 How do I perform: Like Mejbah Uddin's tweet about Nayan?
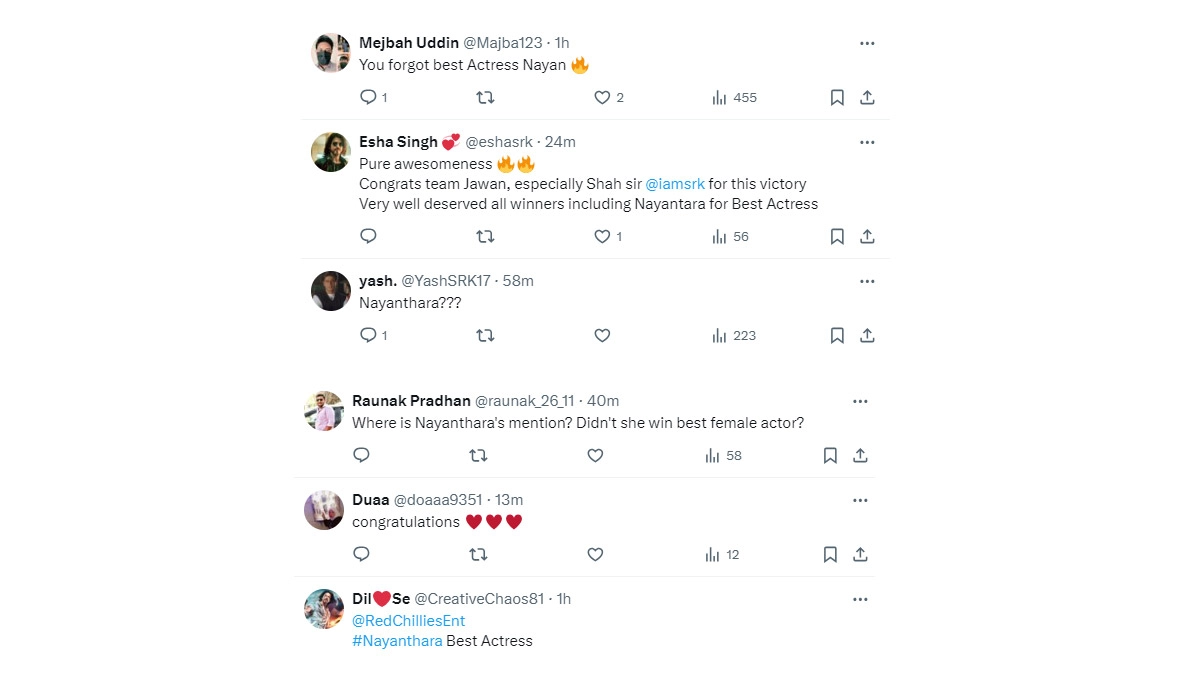click(602, 97)
